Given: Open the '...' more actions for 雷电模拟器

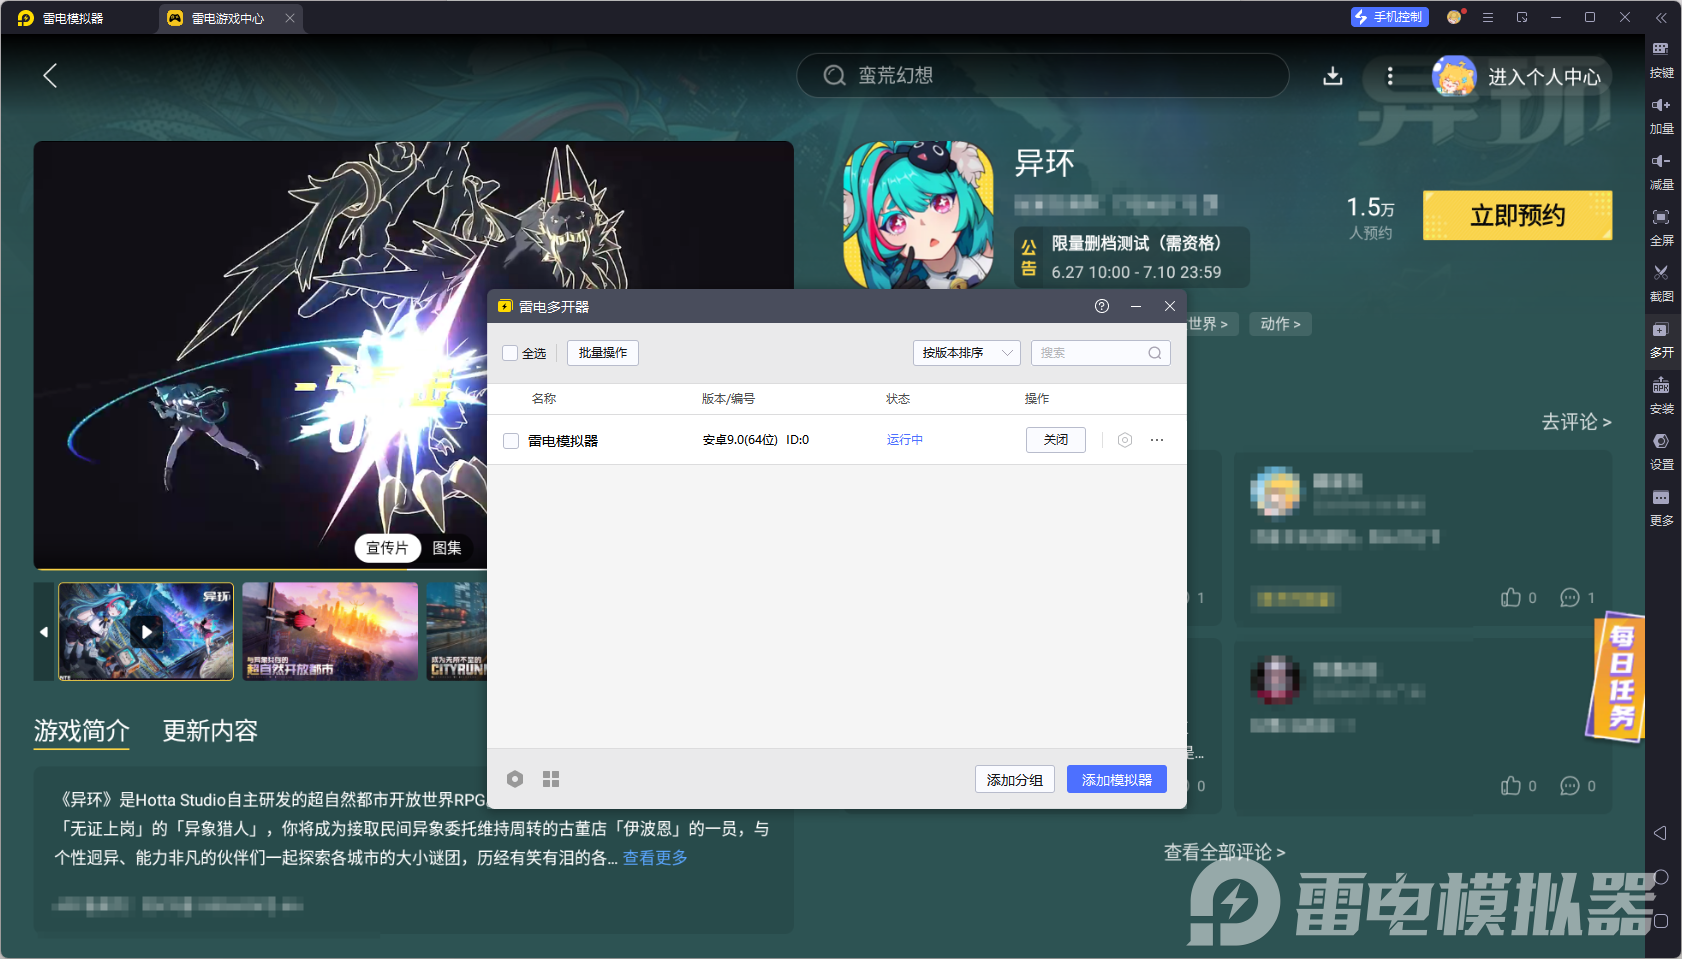Looking at the screenshot, I should click(x=1157, y=440).
